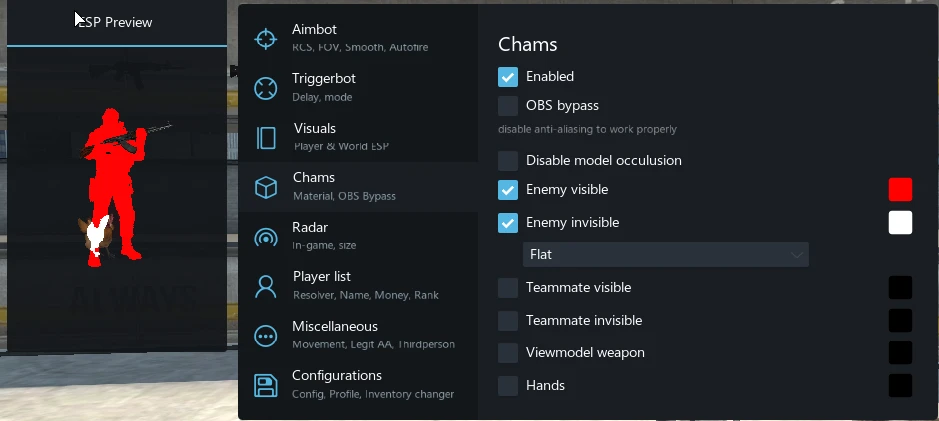
Task: Open the white Enemy invisible color swatch
Action: coord(900,223)
